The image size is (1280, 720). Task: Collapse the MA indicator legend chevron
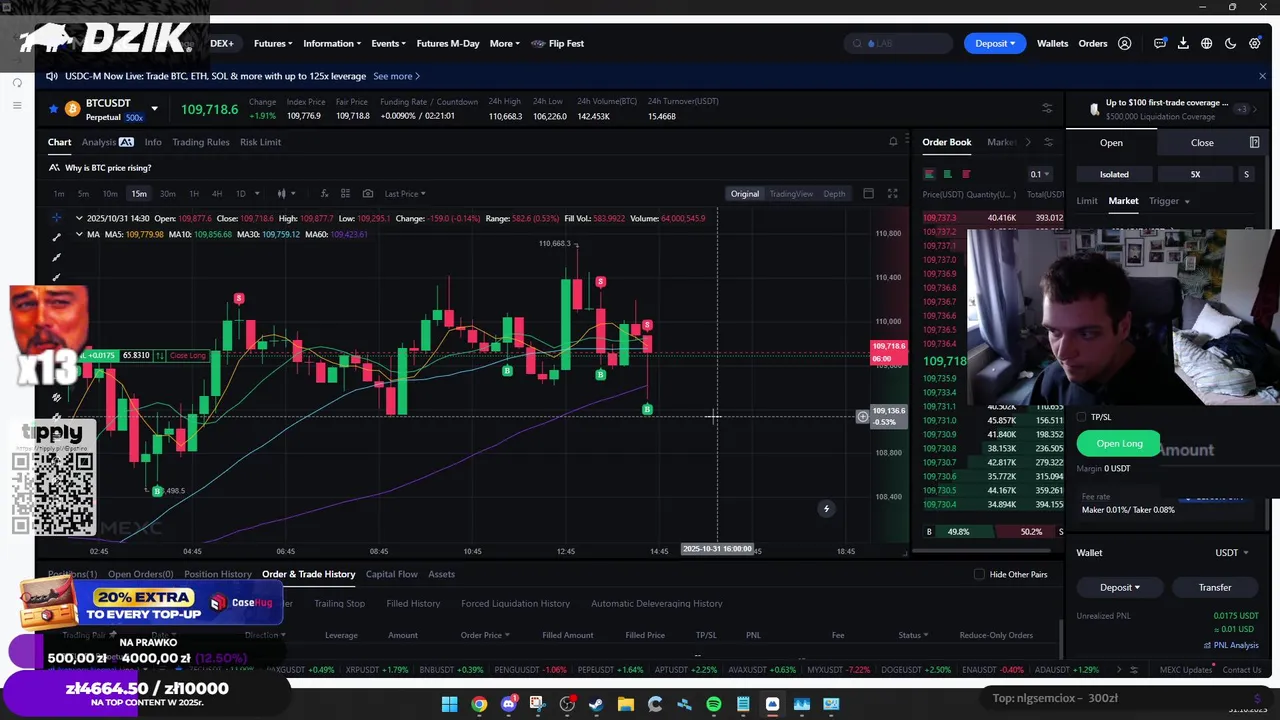pyautogui.click(x=79, y=235)
